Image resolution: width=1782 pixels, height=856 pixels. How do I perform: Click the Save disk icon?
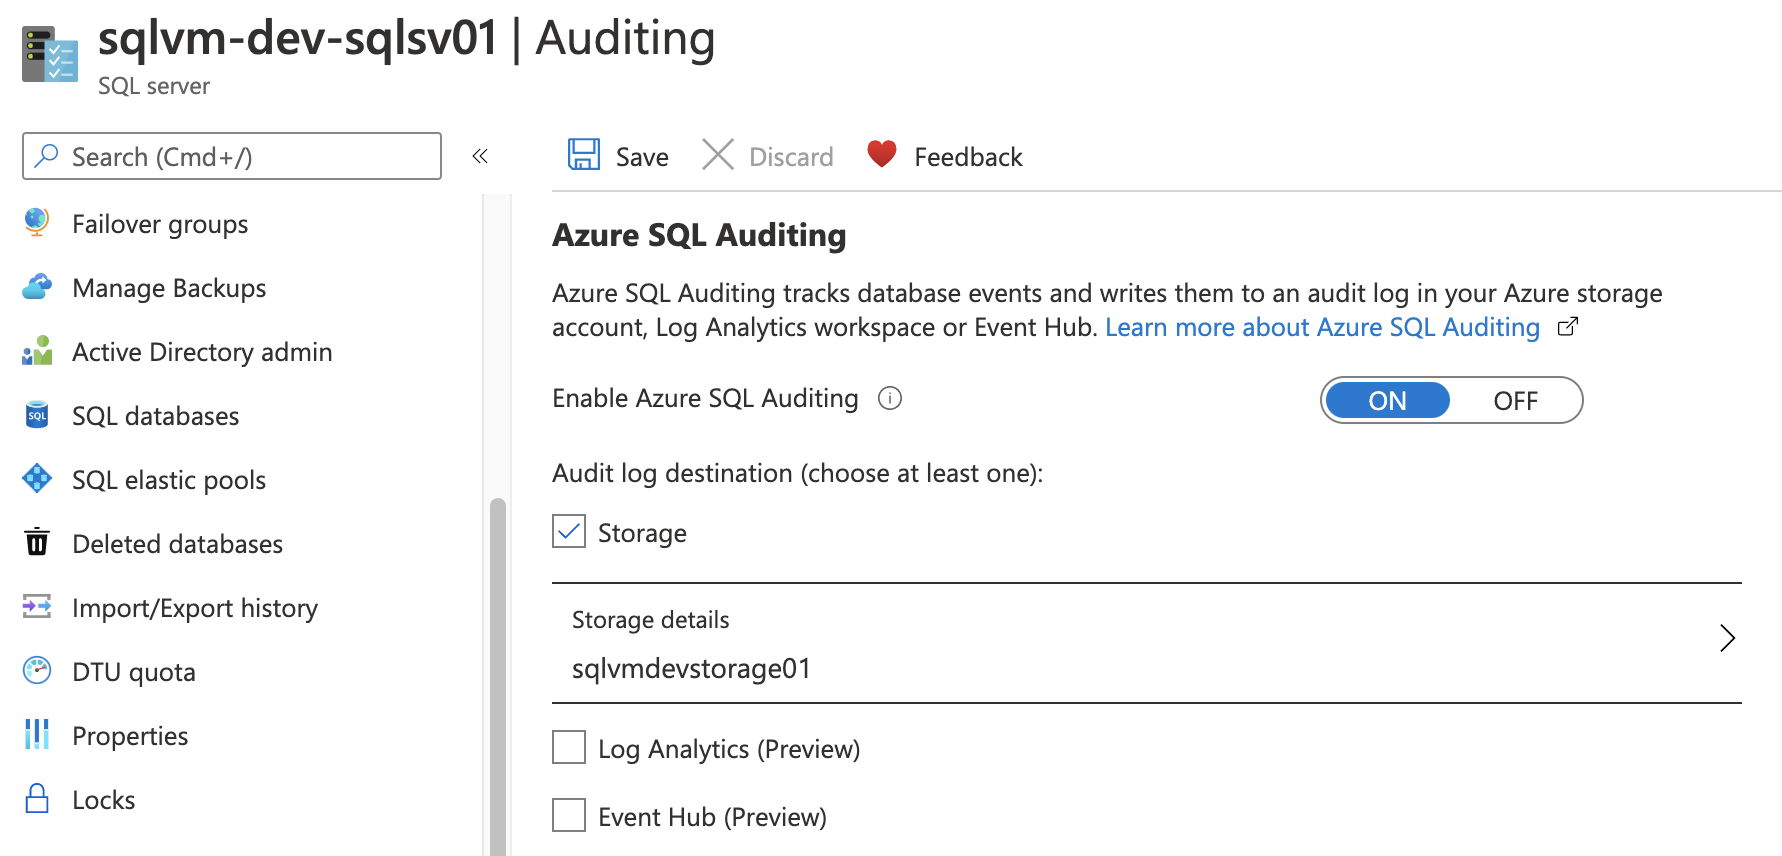click(x=584, y=155)
